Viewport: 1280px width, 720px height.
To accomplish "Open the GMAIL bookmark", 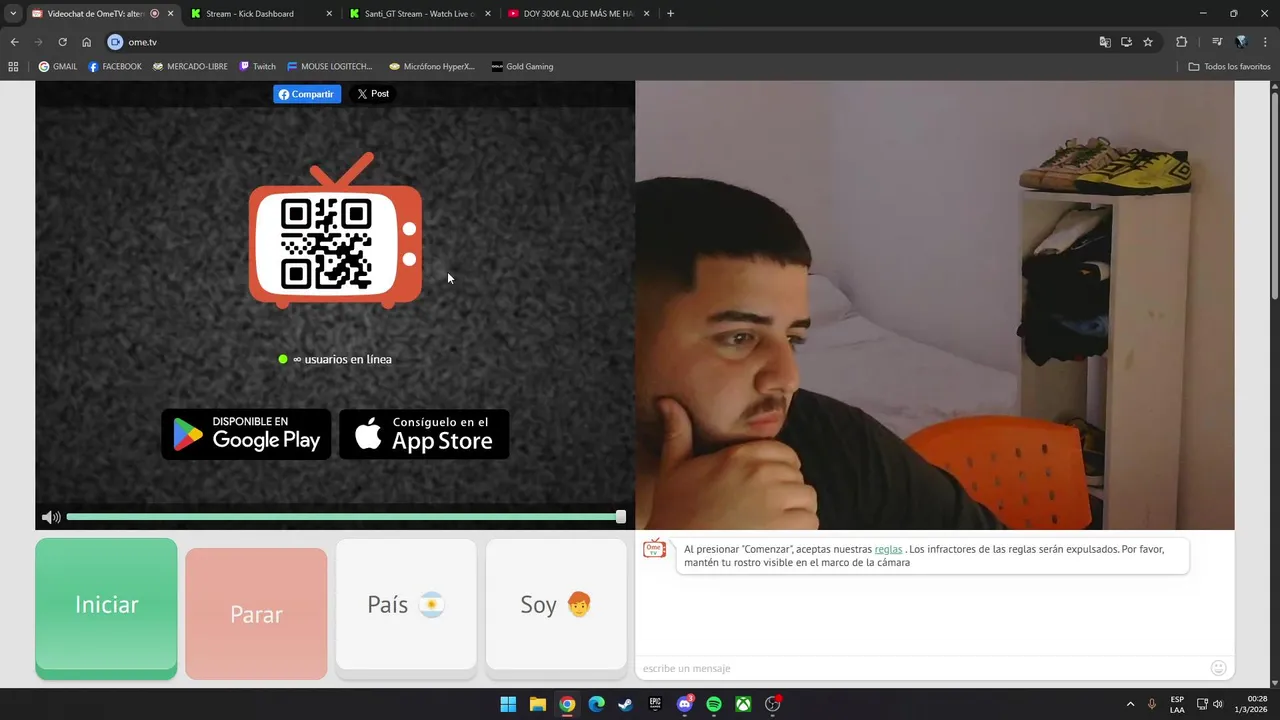I will tap(58, 67).
